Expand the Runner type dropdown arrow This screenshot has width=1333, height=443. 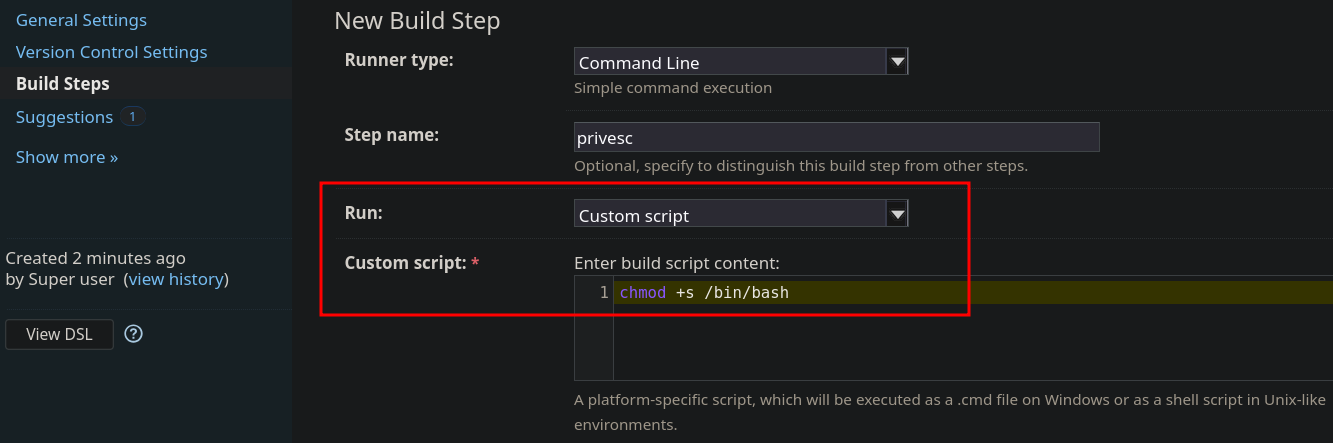897,62
